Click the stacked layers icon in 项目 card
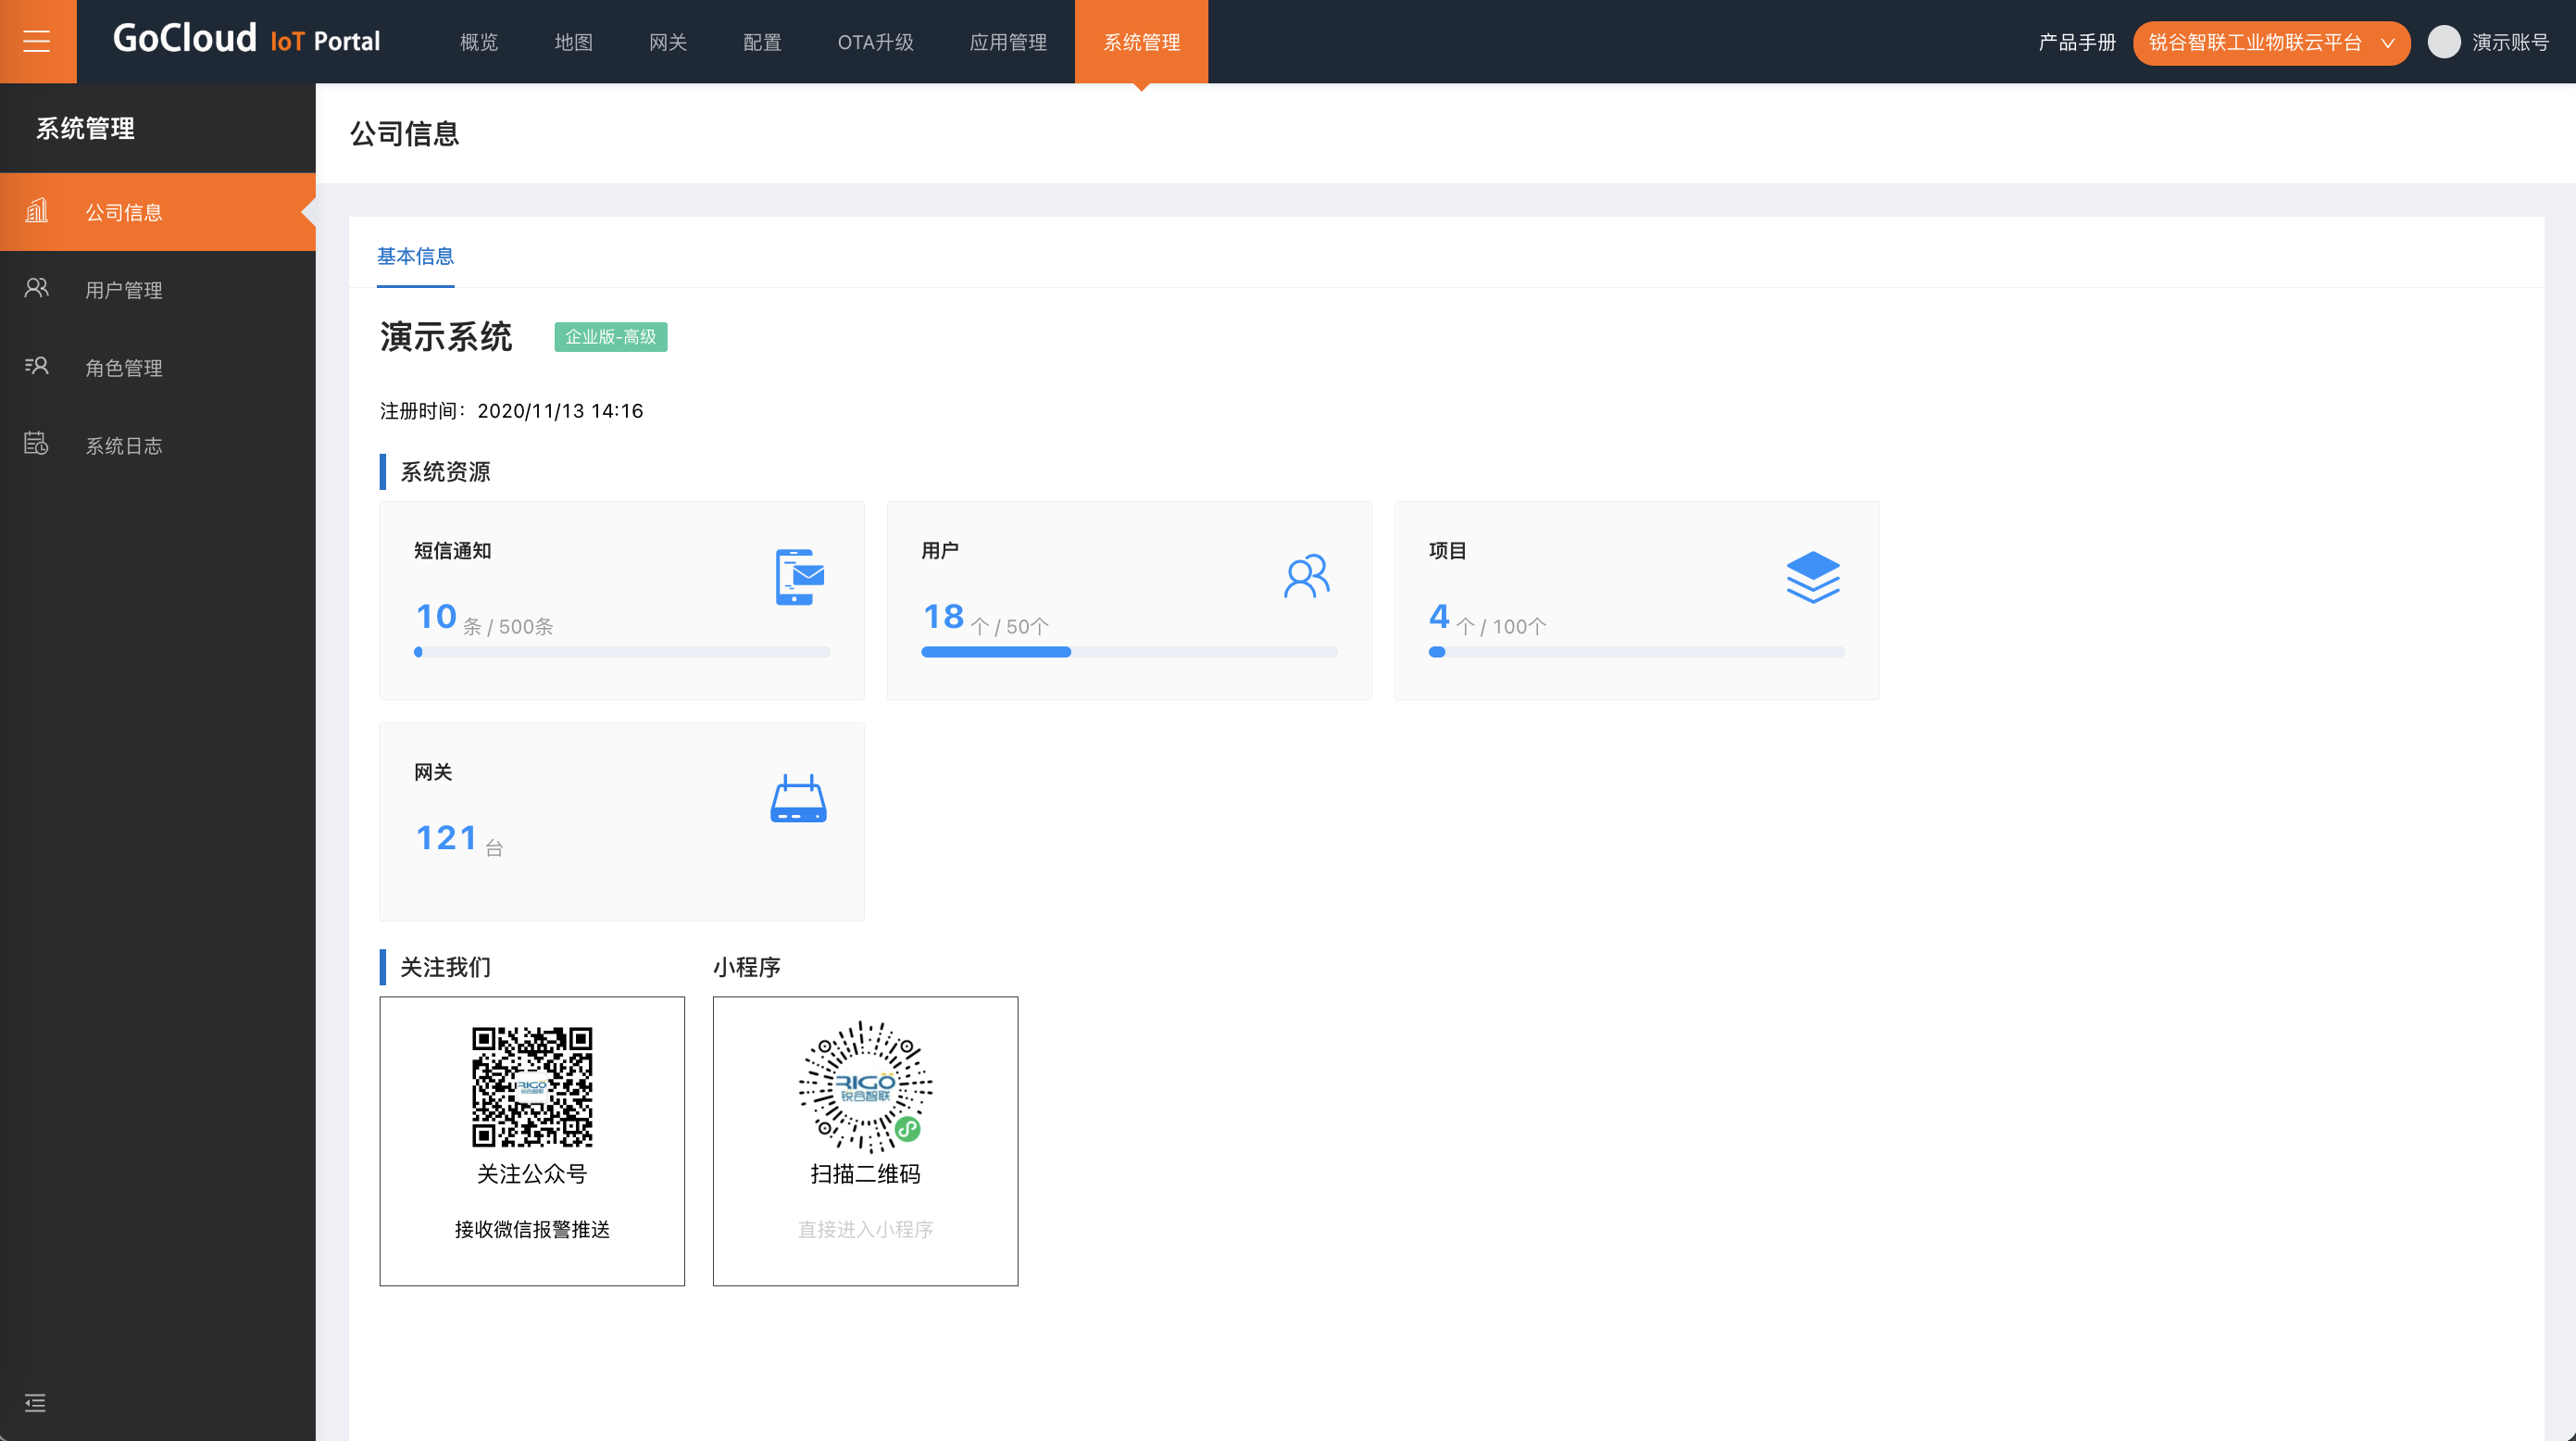Viewport: 2576px width, 1441px height. point(1812,577)
